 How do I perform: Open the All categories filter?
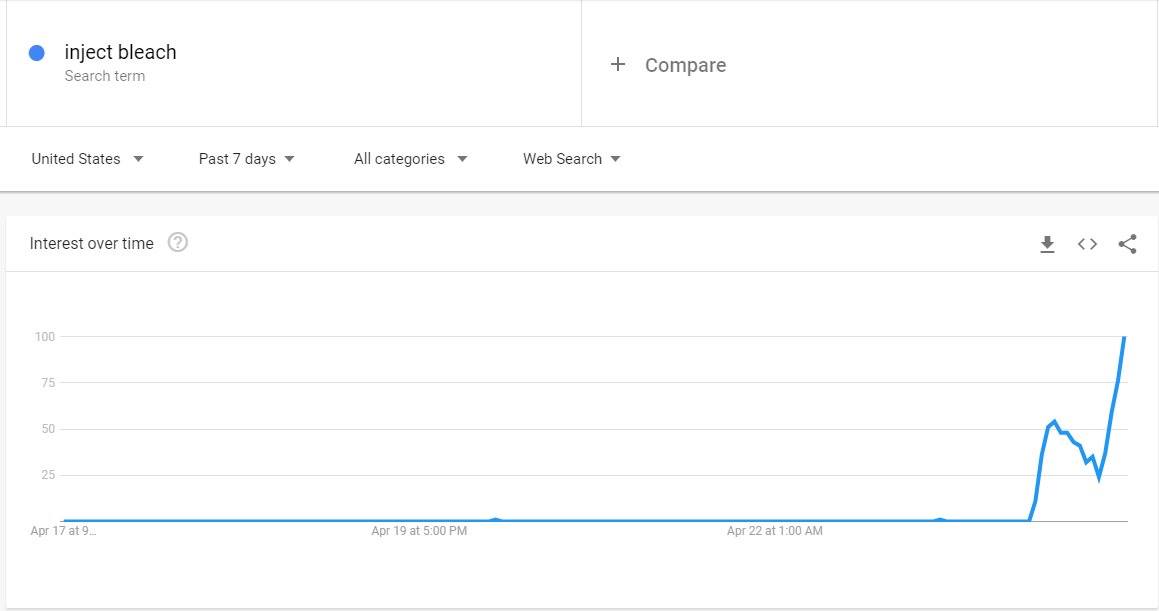click(x=410, y=159)
